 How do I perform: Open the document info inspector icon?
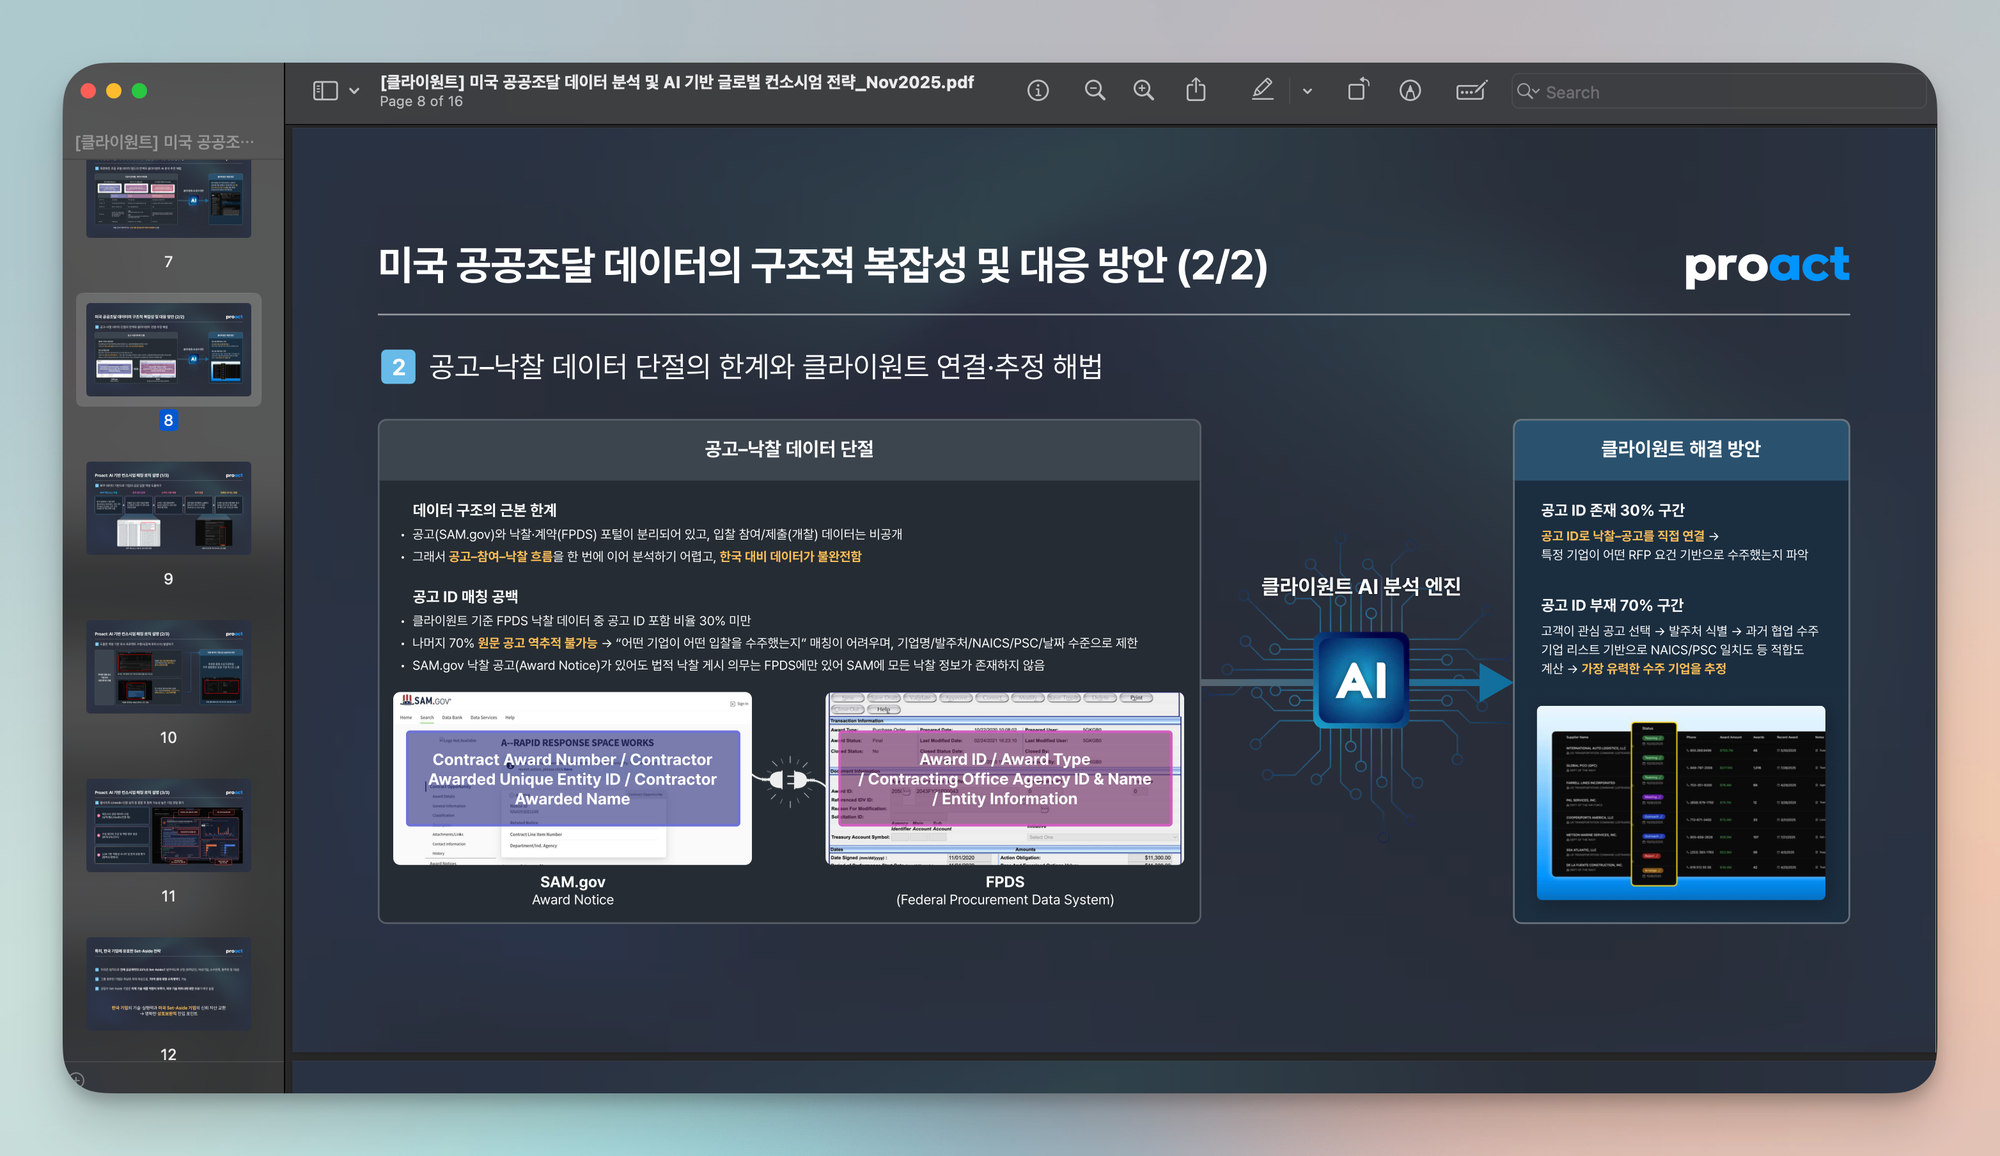1038,91
